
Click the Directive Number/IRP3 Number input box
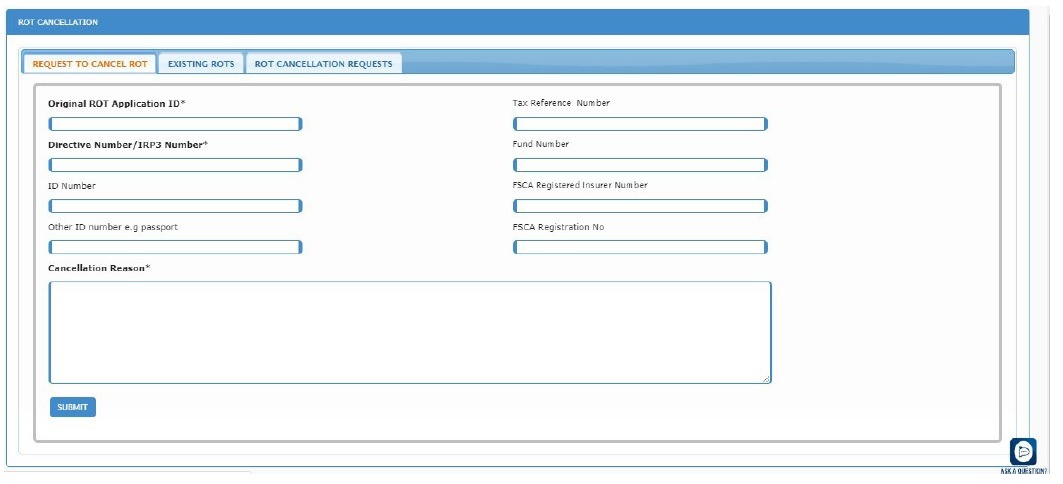pyautogui.click(x=175, y=165)
